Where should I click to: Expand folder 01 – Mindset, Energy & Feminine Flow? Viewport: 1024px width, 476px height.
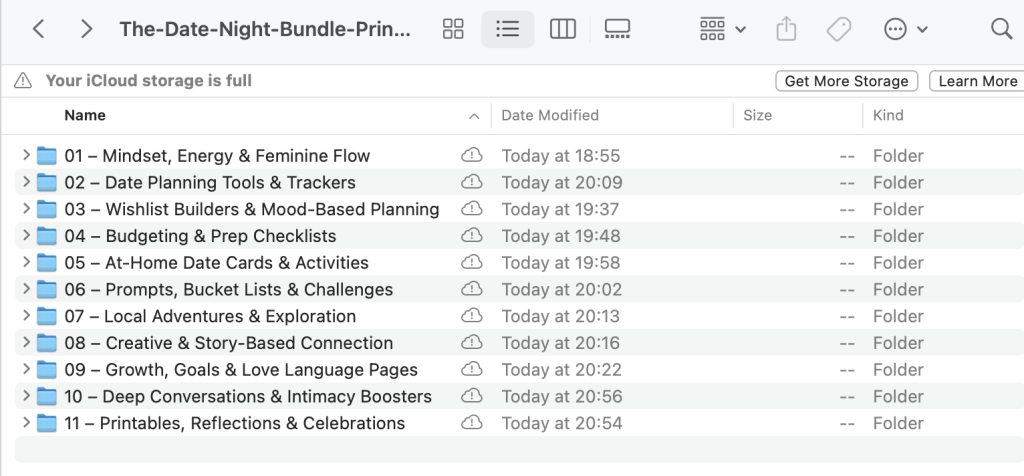[x=26, y=156]
